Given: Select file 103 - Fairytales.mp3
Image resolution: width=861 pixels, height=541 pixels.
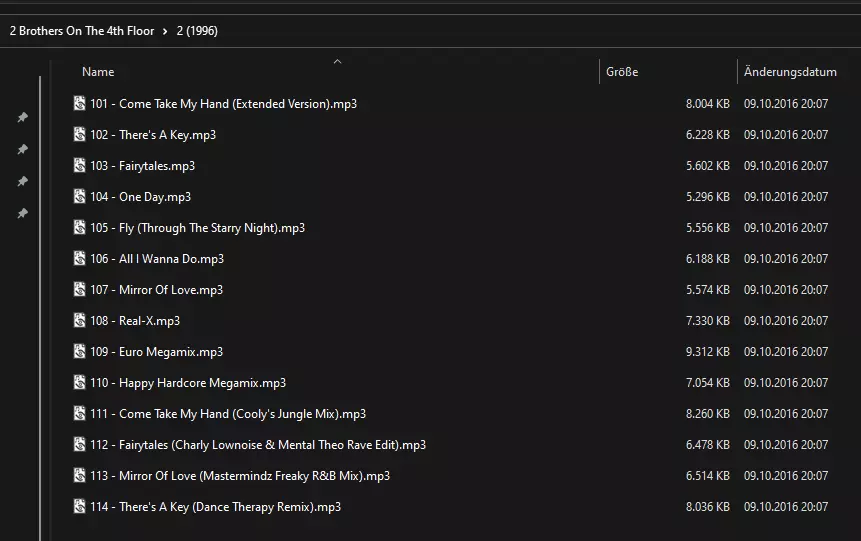Looking at the screenshot, I should click(143, 166).
